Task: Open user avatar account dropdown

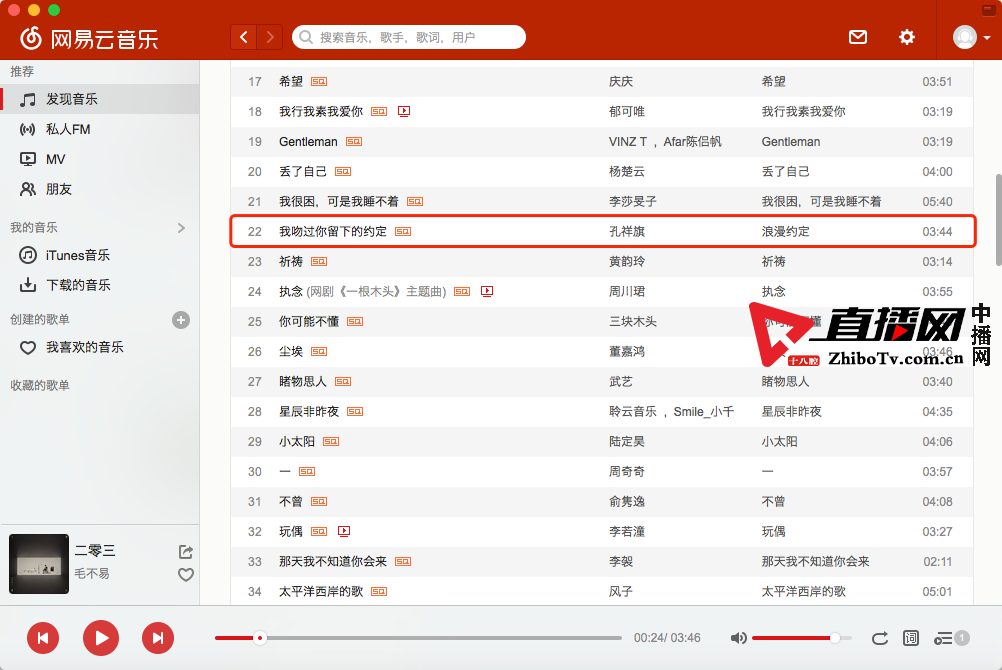Action: coord(971,37)
